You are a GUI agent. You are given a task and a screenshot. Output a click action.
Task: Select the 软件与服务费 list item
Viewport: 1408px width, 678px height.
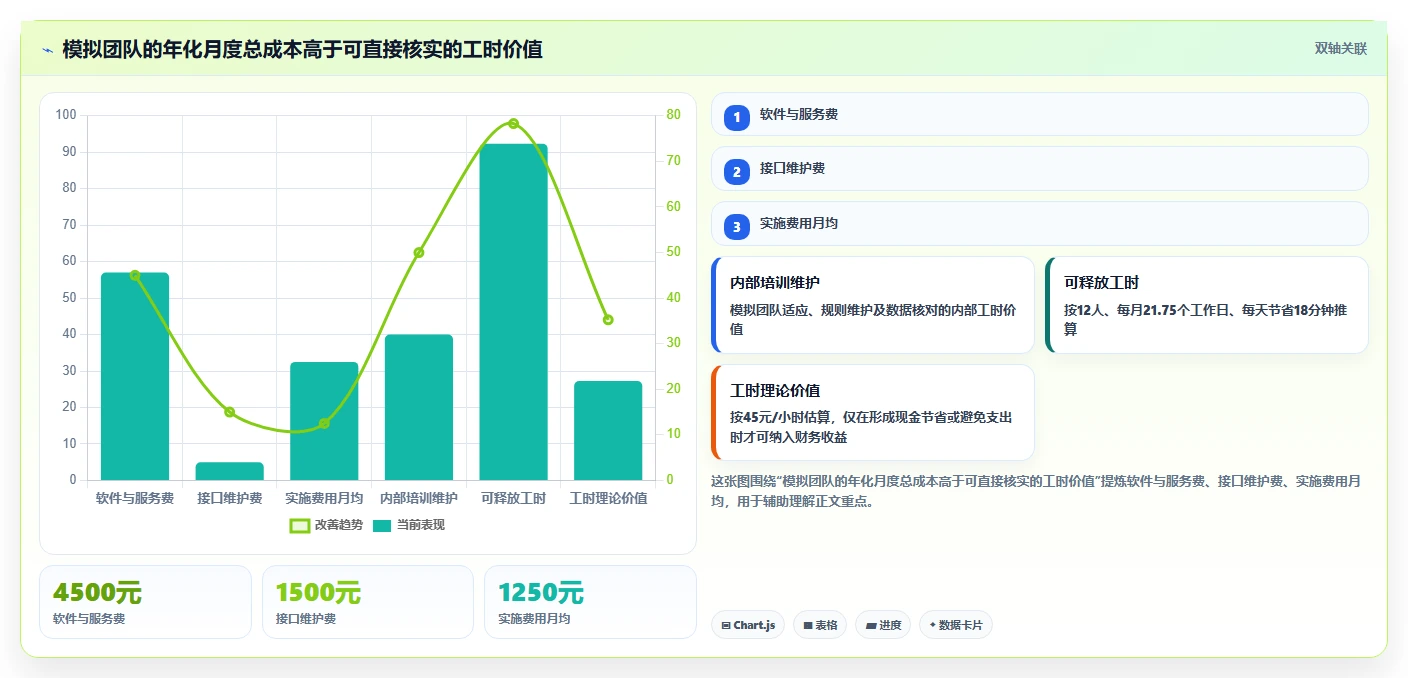[x=1039, y=114]
